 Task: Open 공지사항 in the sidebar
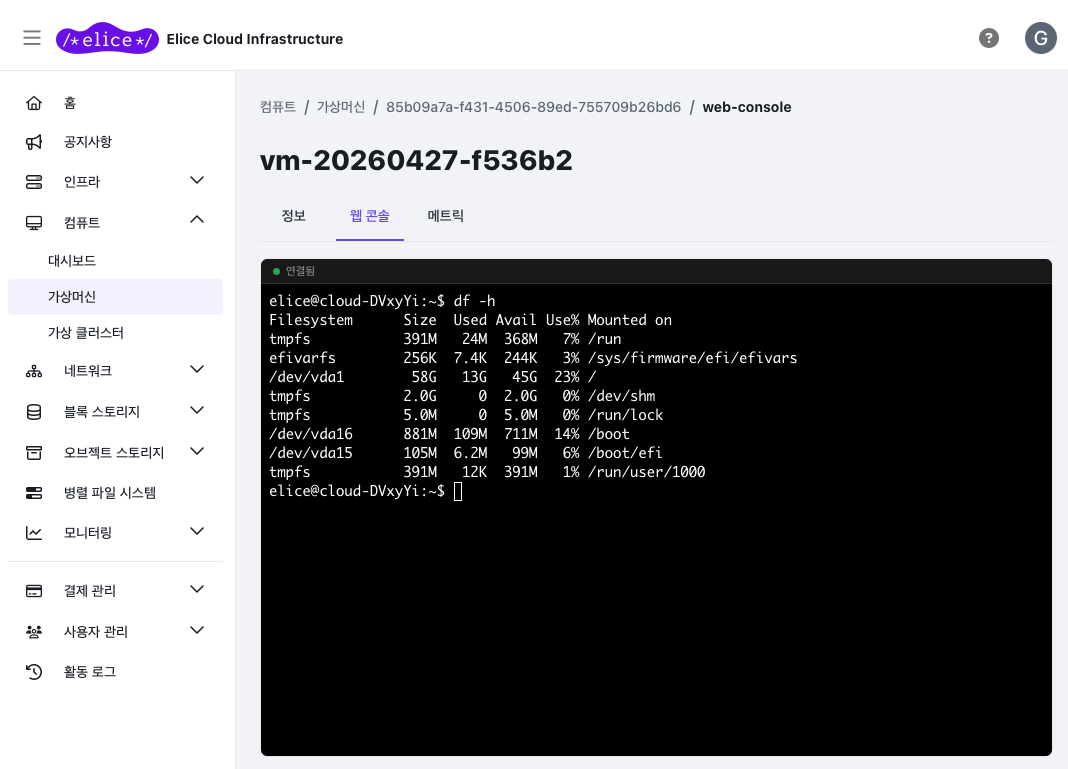click(88, 142)
